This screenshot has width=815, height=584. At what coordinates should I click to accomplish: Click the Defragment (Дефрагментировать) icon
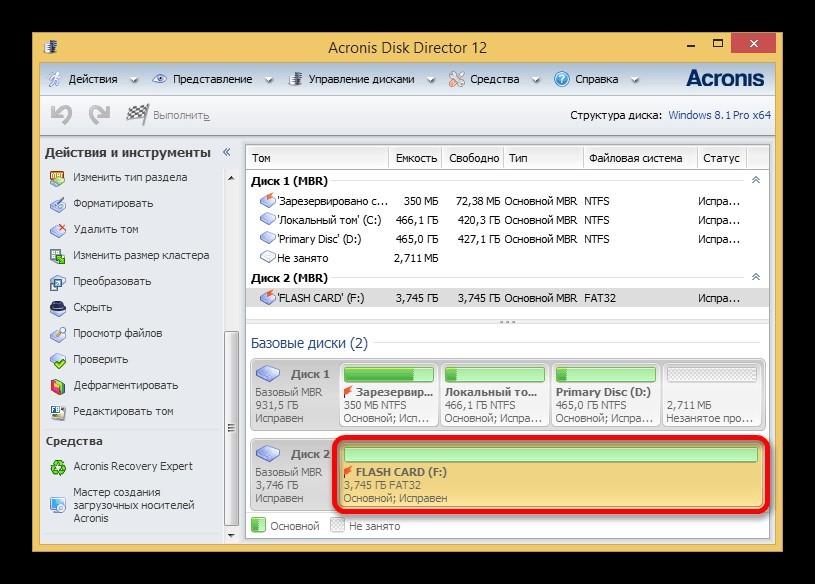tap(57, 386)
